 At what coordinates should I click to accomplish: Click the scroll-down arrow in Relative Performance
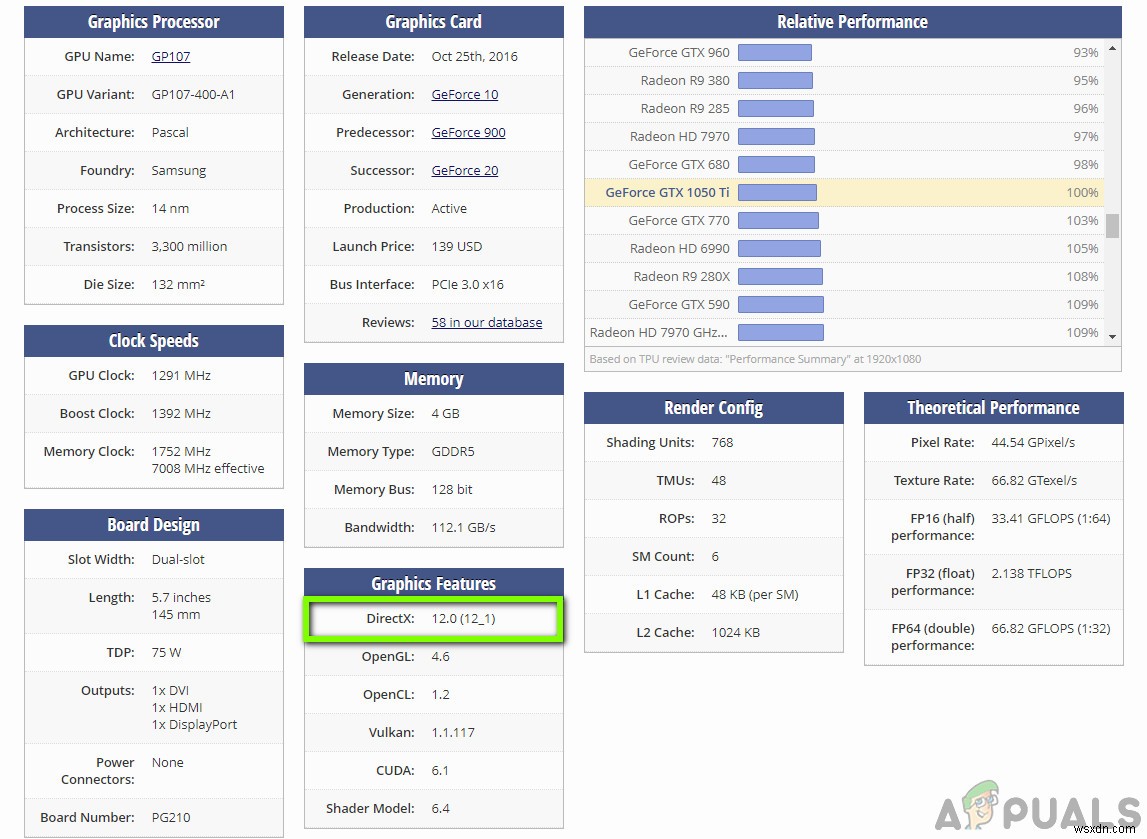coord(1112,337)
